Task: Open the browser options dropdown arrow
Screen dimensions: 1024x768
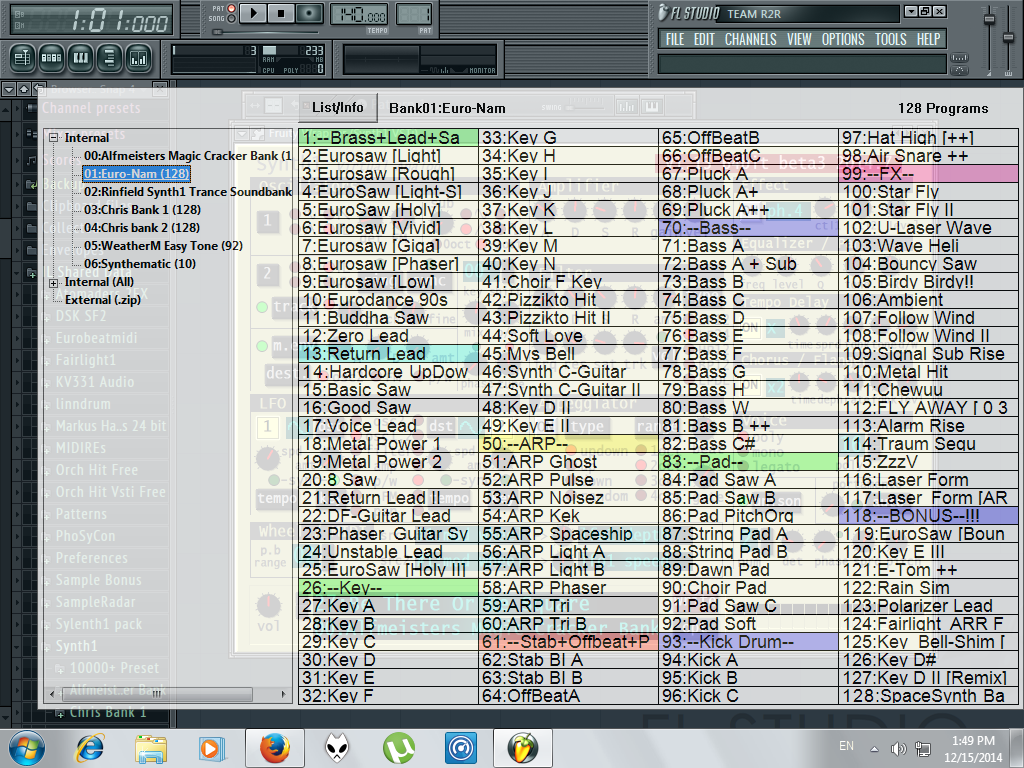Action: pyautogui.click(x=9, y=89)
